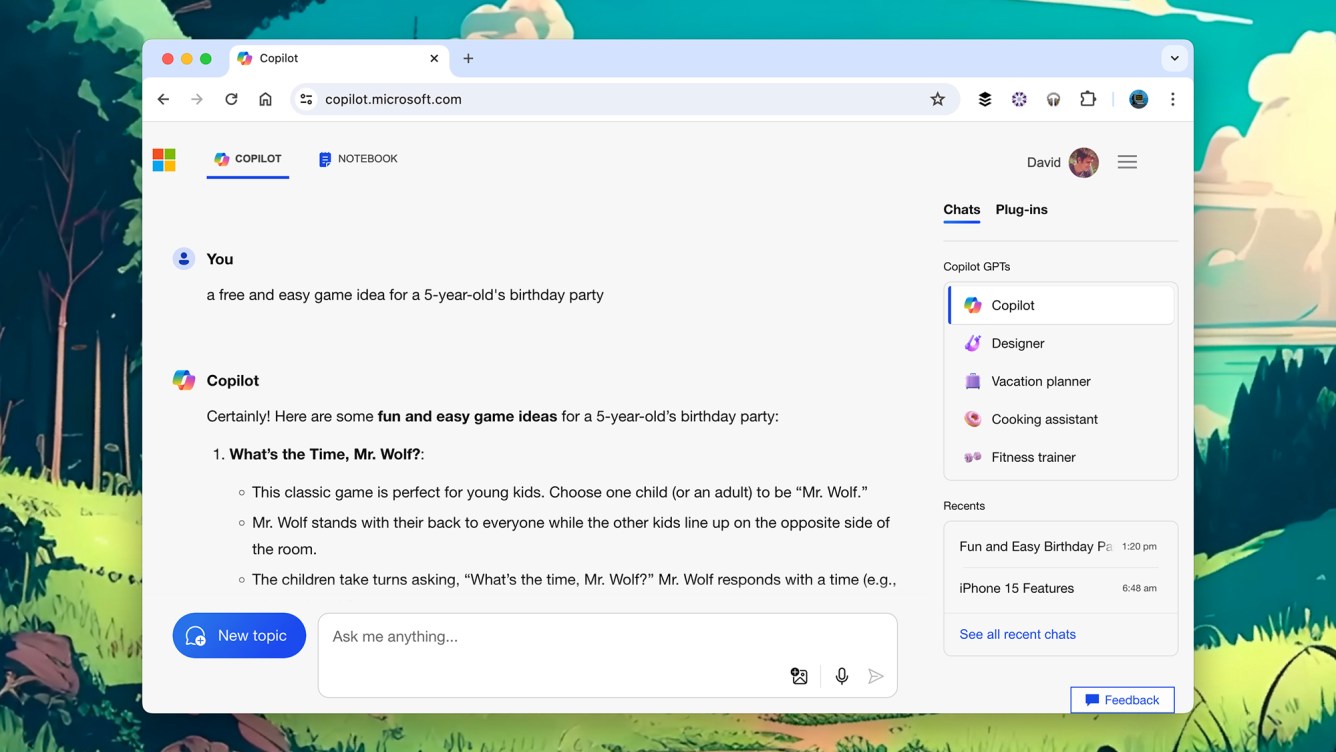Open the browser extensions puzzle icon

point(1088,99)
